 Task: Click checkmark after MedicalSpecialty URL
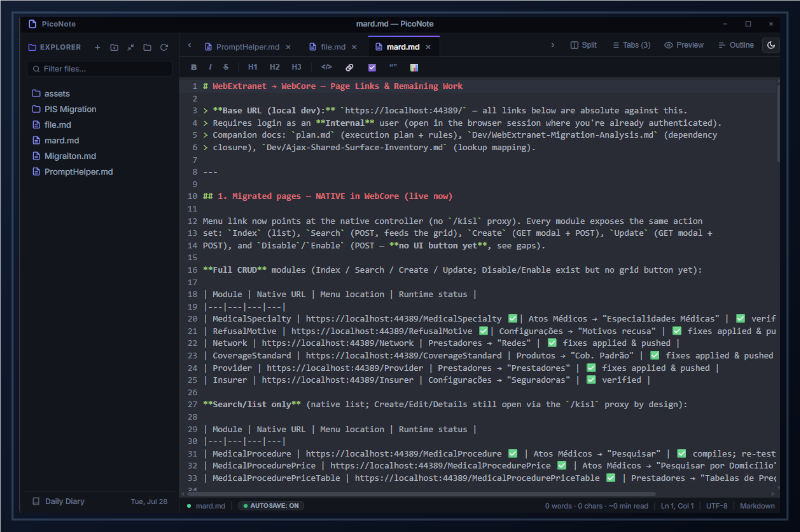[513, 319]
